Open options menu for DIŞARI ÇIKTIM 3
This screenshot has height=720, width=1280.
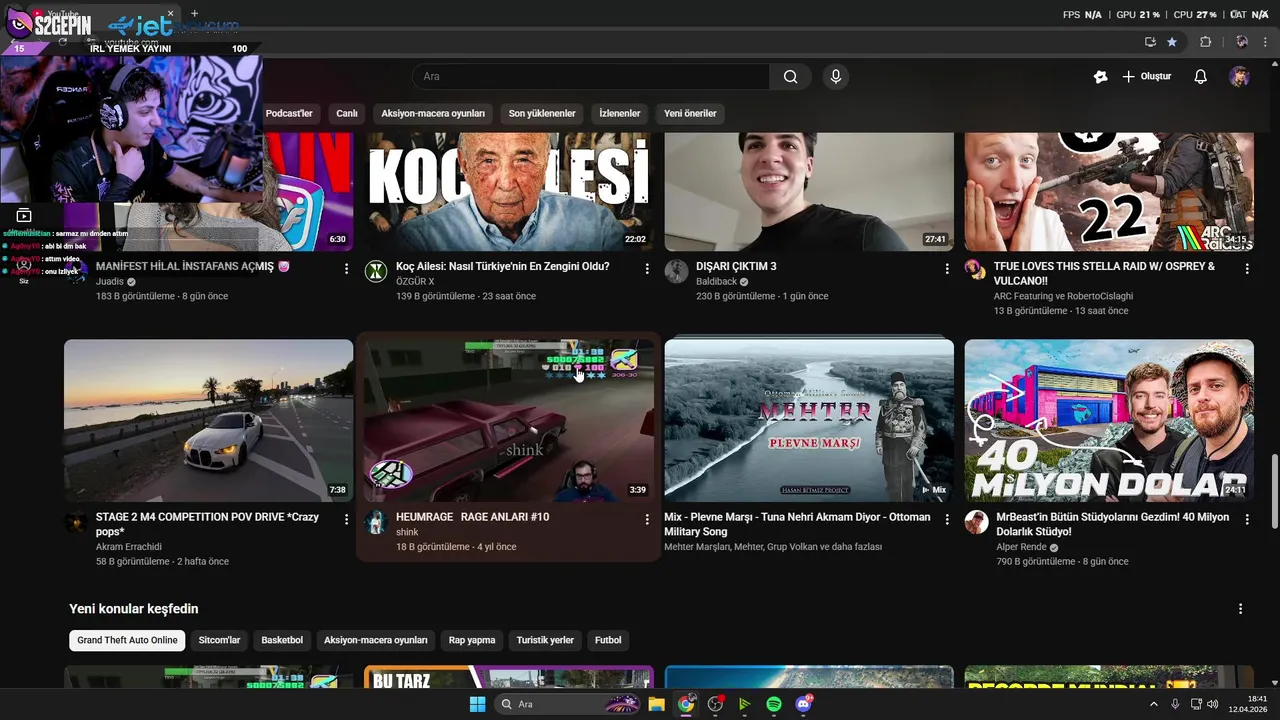947,269
